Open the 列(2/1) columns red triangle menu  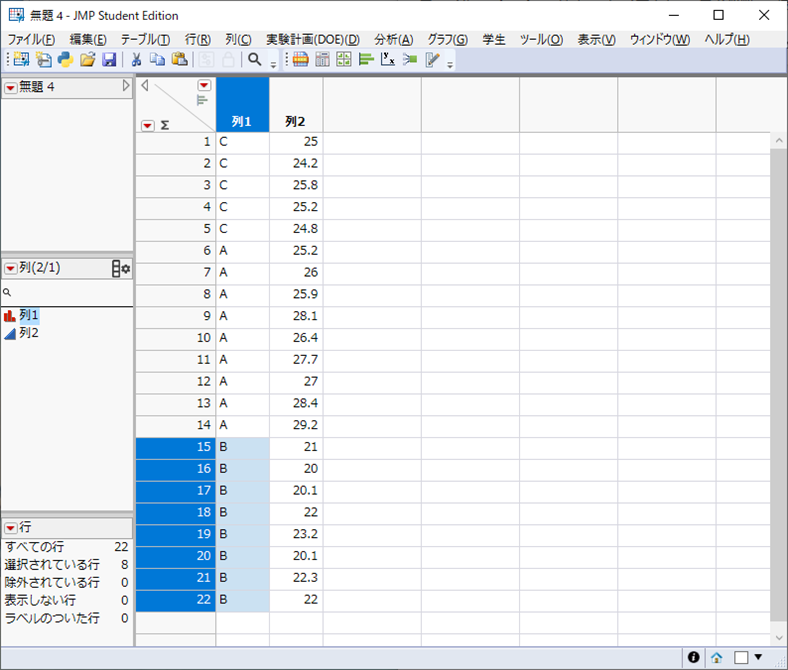[x=10, y=269]
